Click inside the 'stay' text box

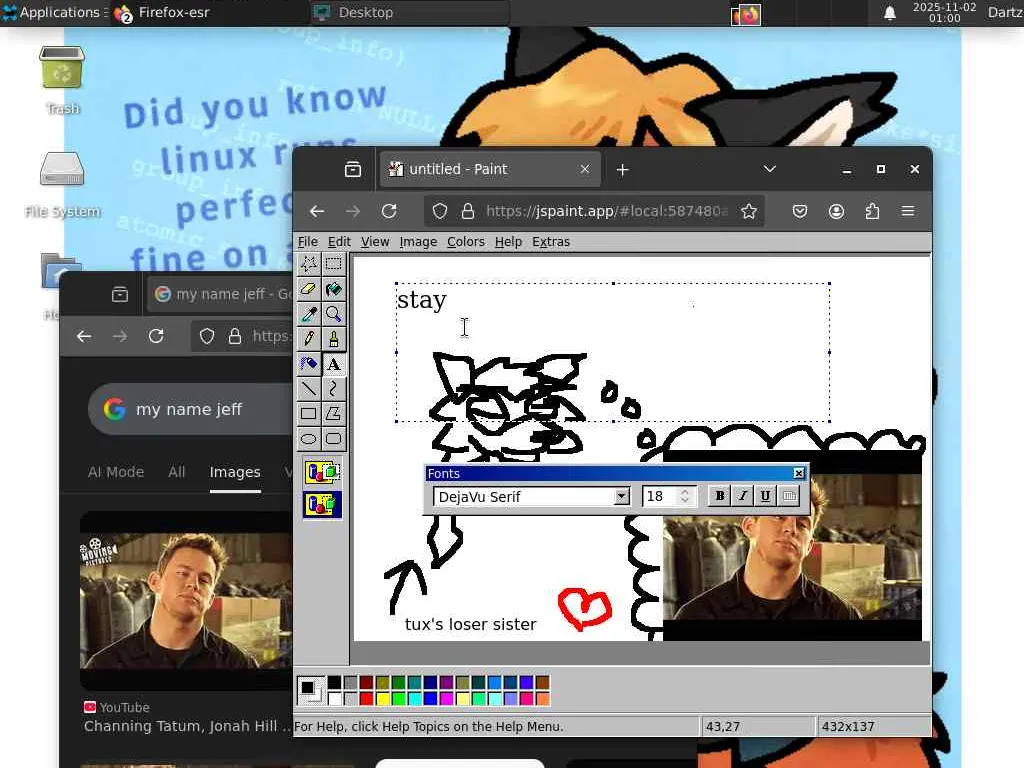(613, 353)
